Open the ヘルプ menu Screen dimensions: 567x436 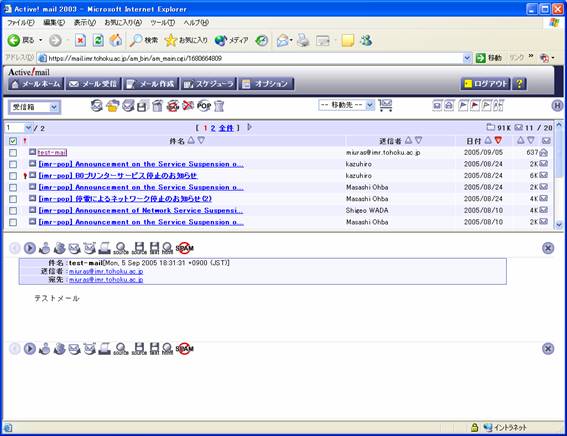tap(196, 22)
